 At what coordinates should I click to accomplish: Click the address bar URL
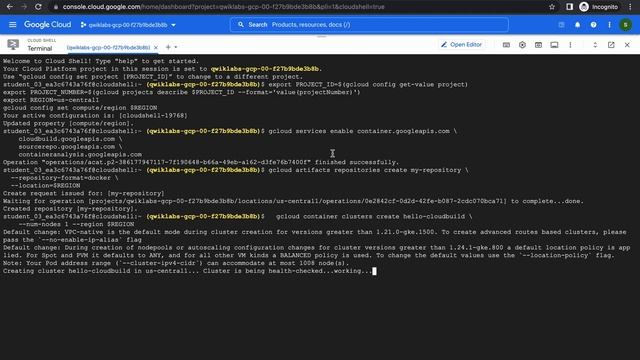223,7
